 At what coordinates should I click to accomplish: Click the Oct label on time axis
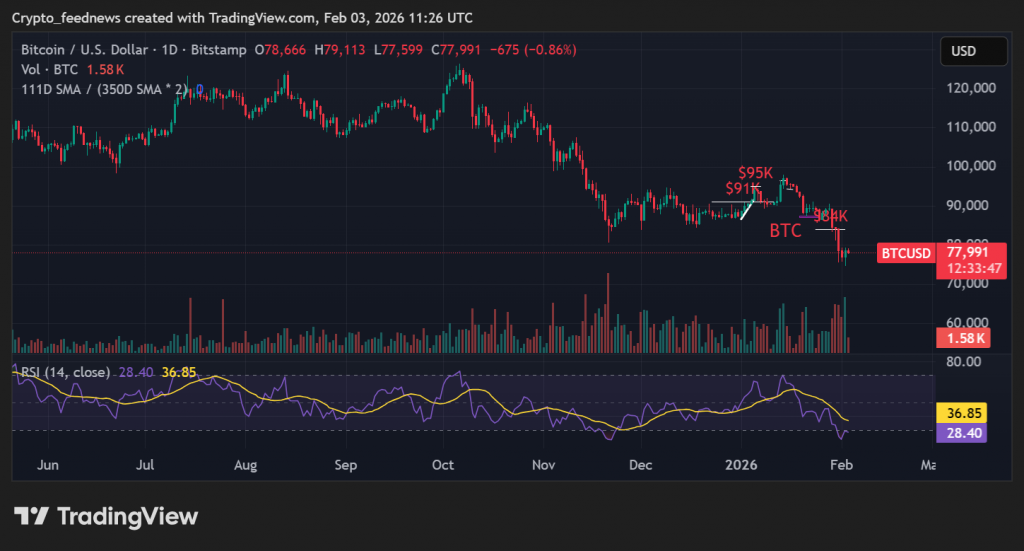click(x=443, y=465)
